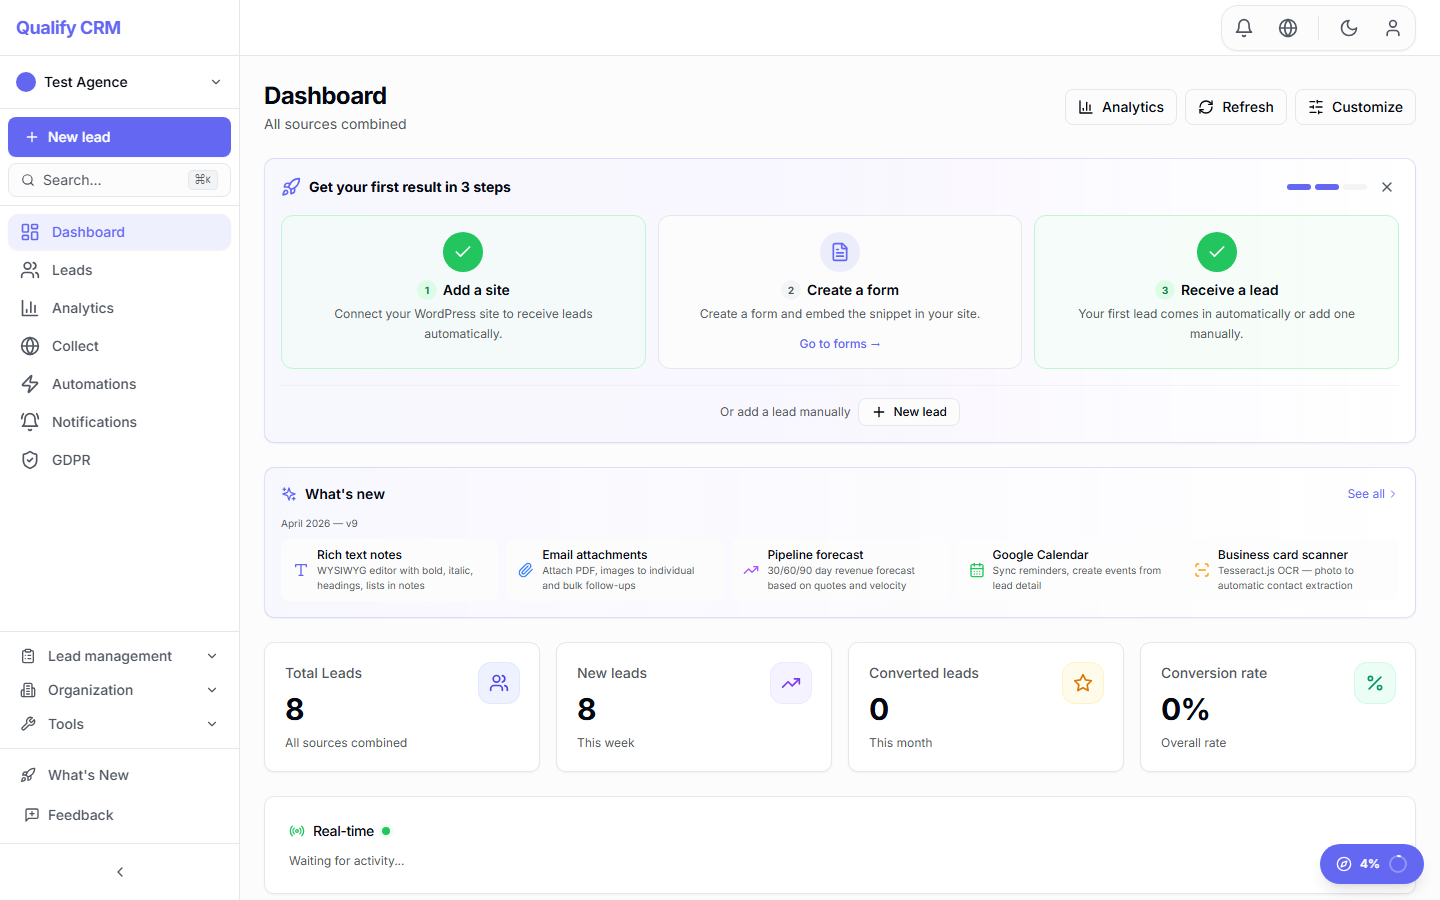The width and height of the screenshot is (1440, 900).
Task: Dismiss the Get your first result banner
Action: coord(1387,187)
